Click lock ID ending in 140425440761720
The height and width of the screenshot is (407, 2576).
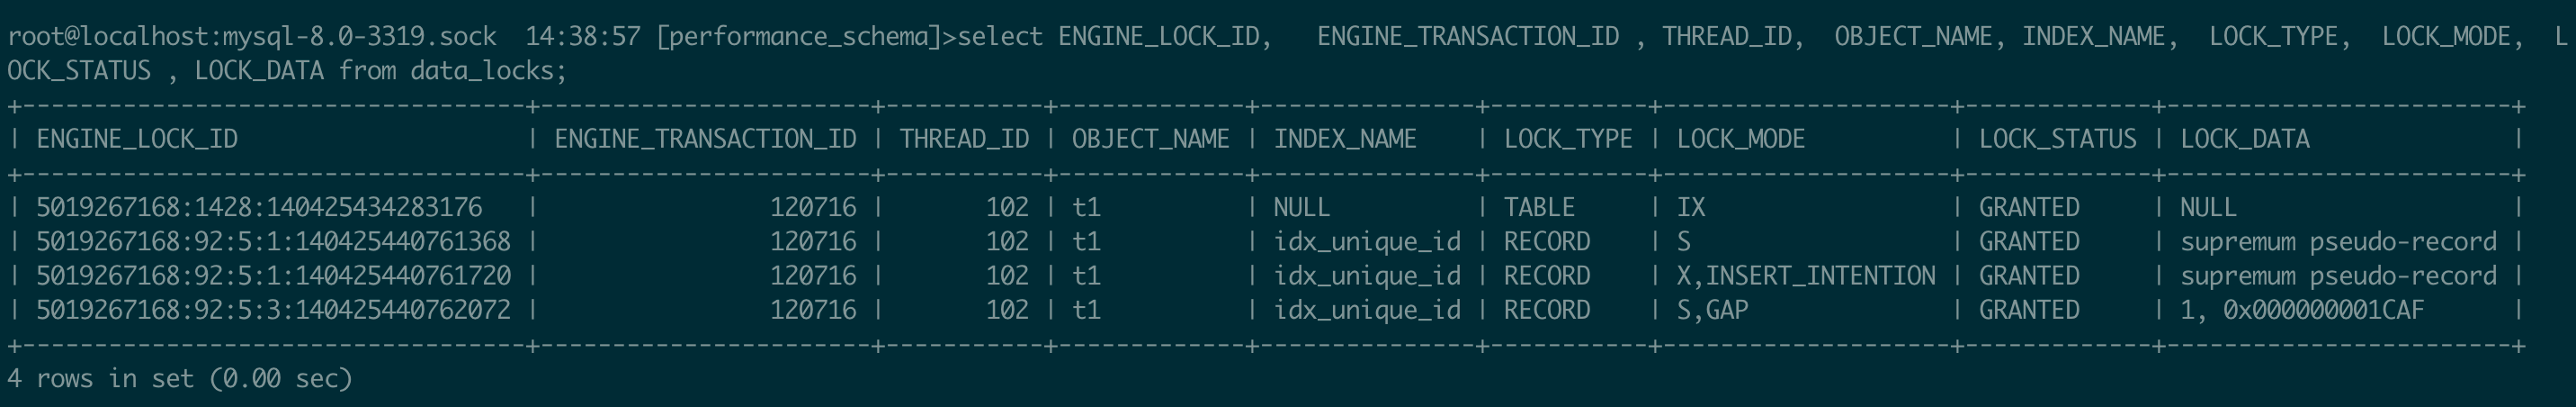(273, 276)
